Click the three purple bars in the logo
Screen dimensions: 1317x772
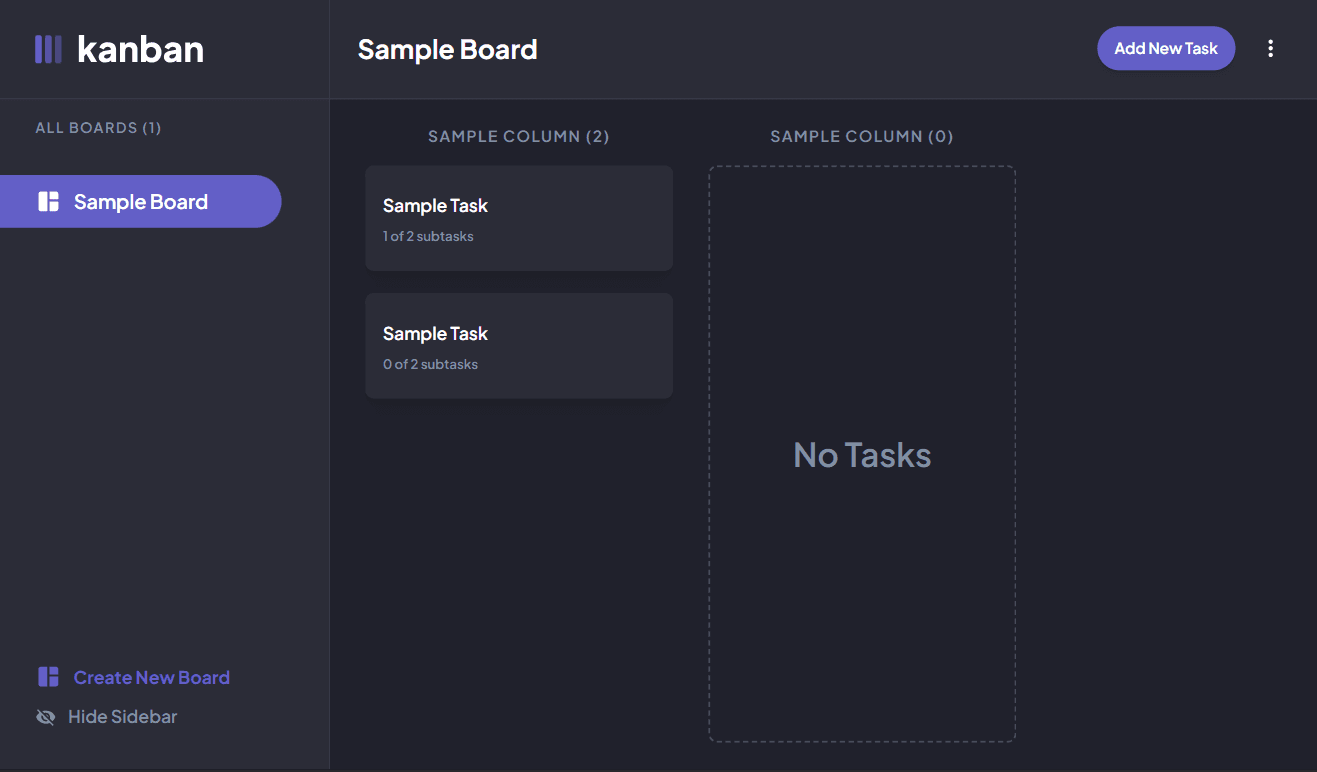coord(48,48)
